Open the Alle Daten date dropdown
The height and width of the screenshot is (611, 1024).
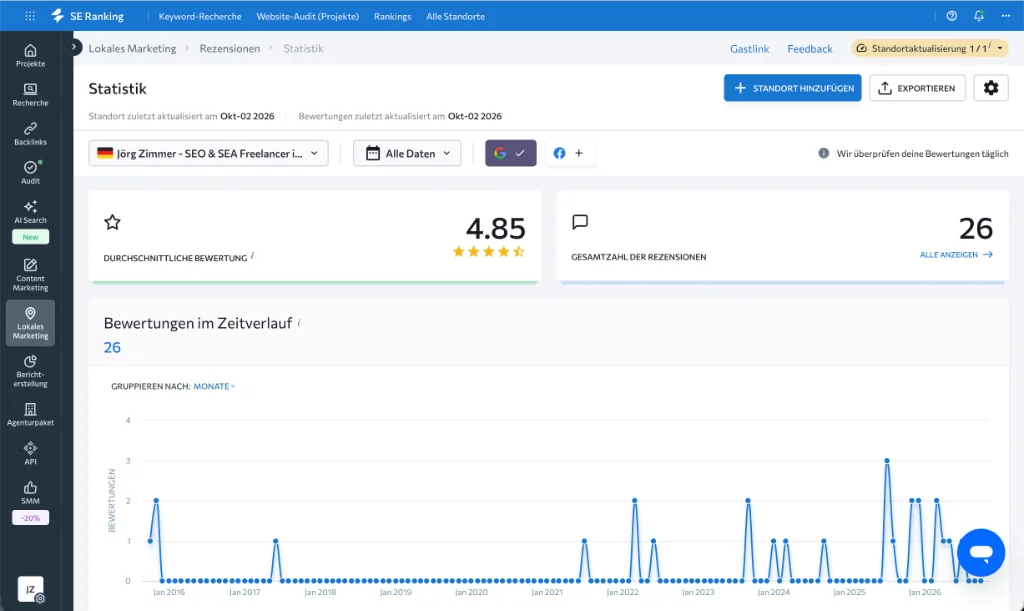tap(408, 153)
